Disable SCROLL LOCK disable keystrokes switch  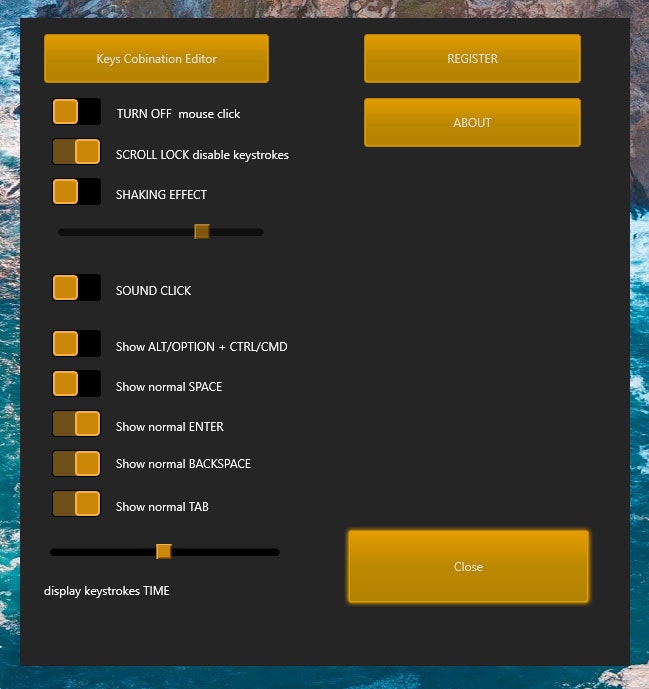tap(76, 152)
